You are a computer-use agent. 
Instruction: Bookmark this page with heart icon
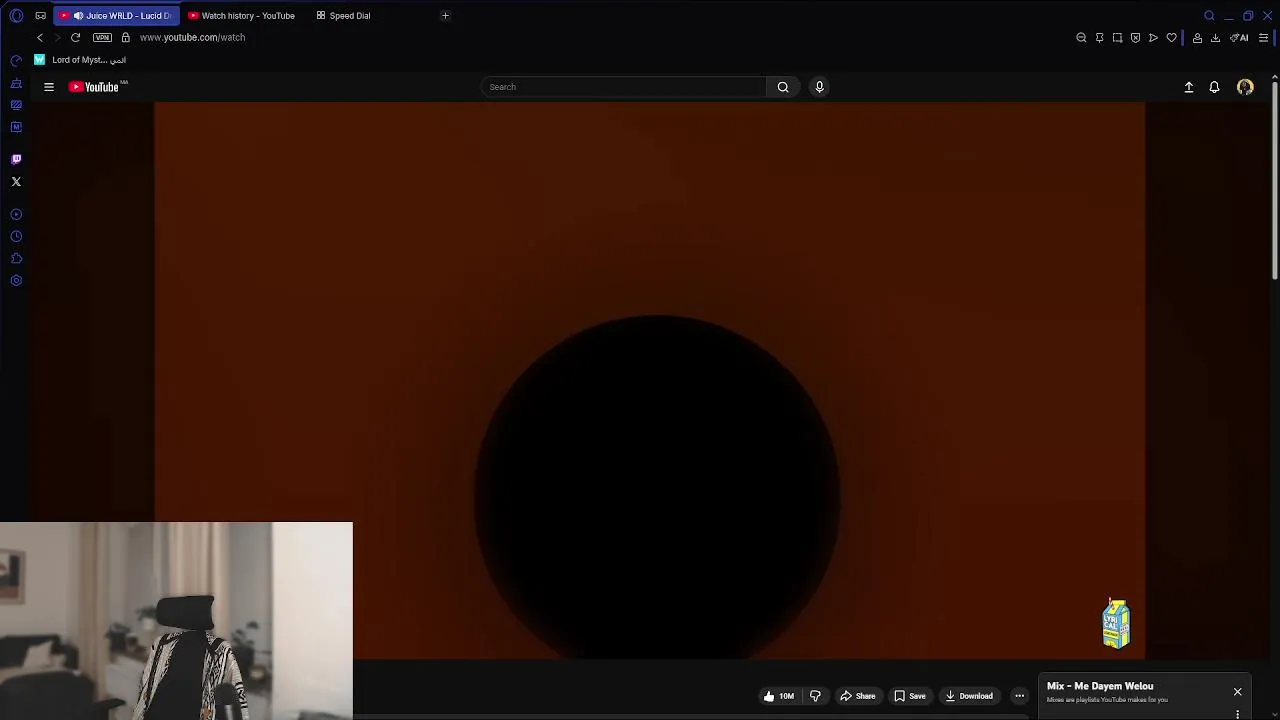(1171, 38)
